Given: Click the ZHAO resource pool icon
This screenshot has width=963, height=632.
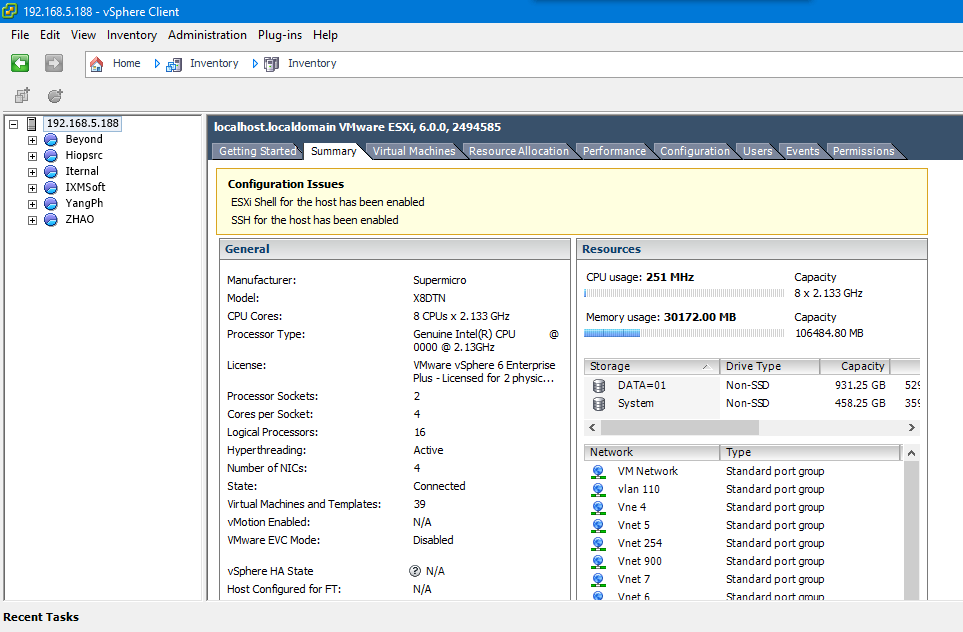Looking at the screenshot, I should point(51,220).
